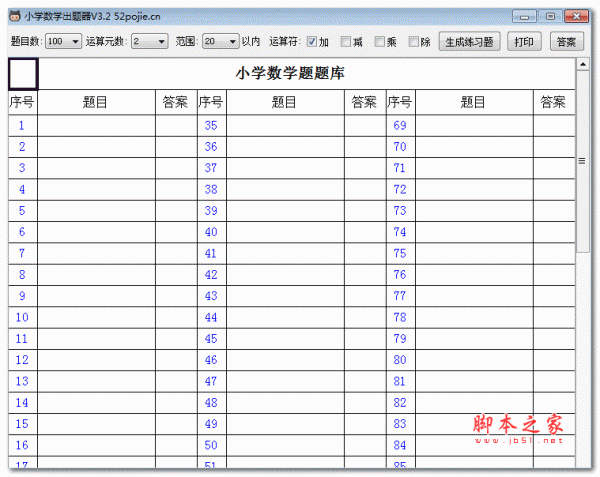Select sequence number 40 cell
Viewport: 600px width, 477px height.
click(212, 232)
